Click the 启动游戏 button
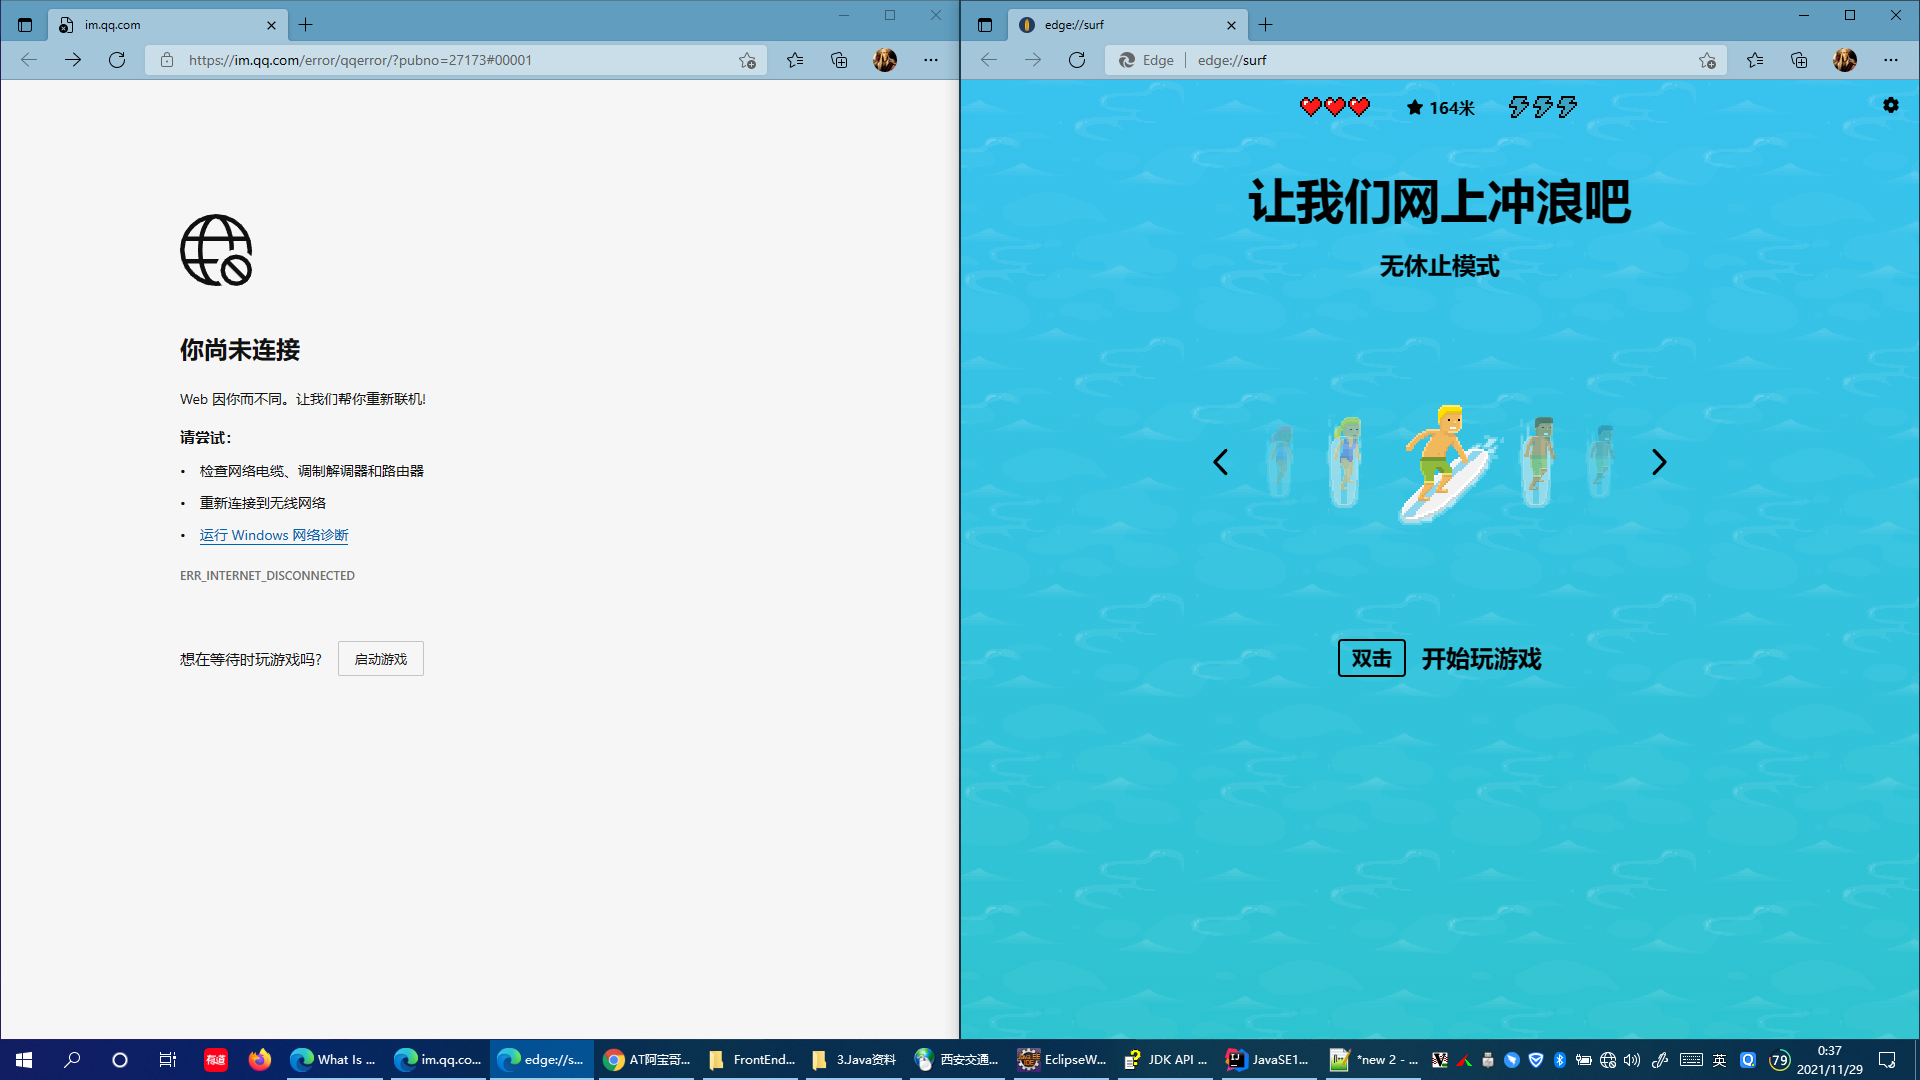The width and height of the screenshot is (1920, 1080). (x=380, y=659)
